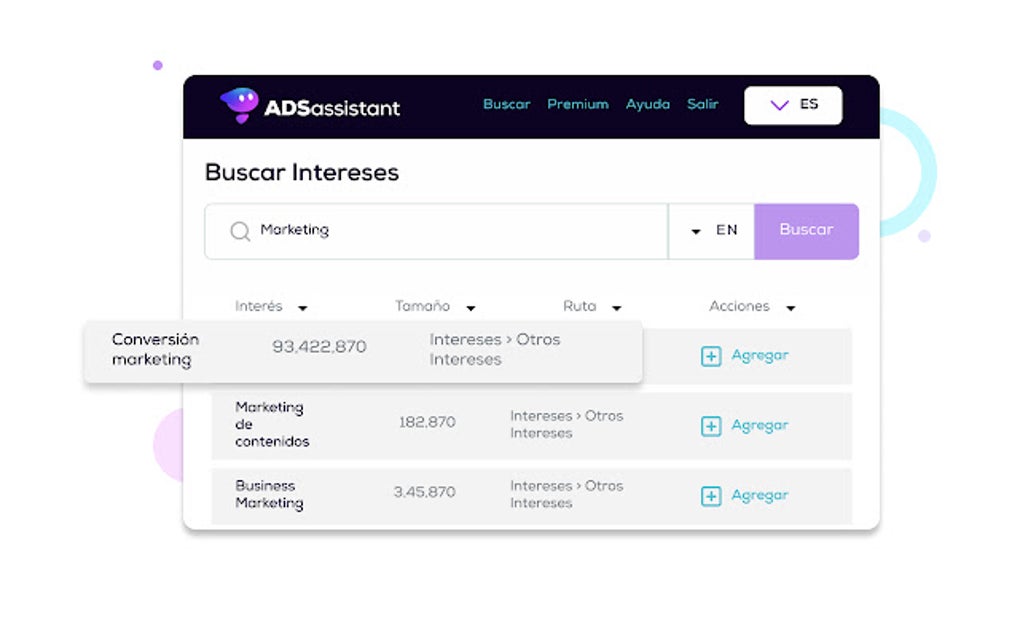Viewport: 1020px width, 638px height.
Task: Click the magnifying glass icon in the search bar
Action: (239, 231)
